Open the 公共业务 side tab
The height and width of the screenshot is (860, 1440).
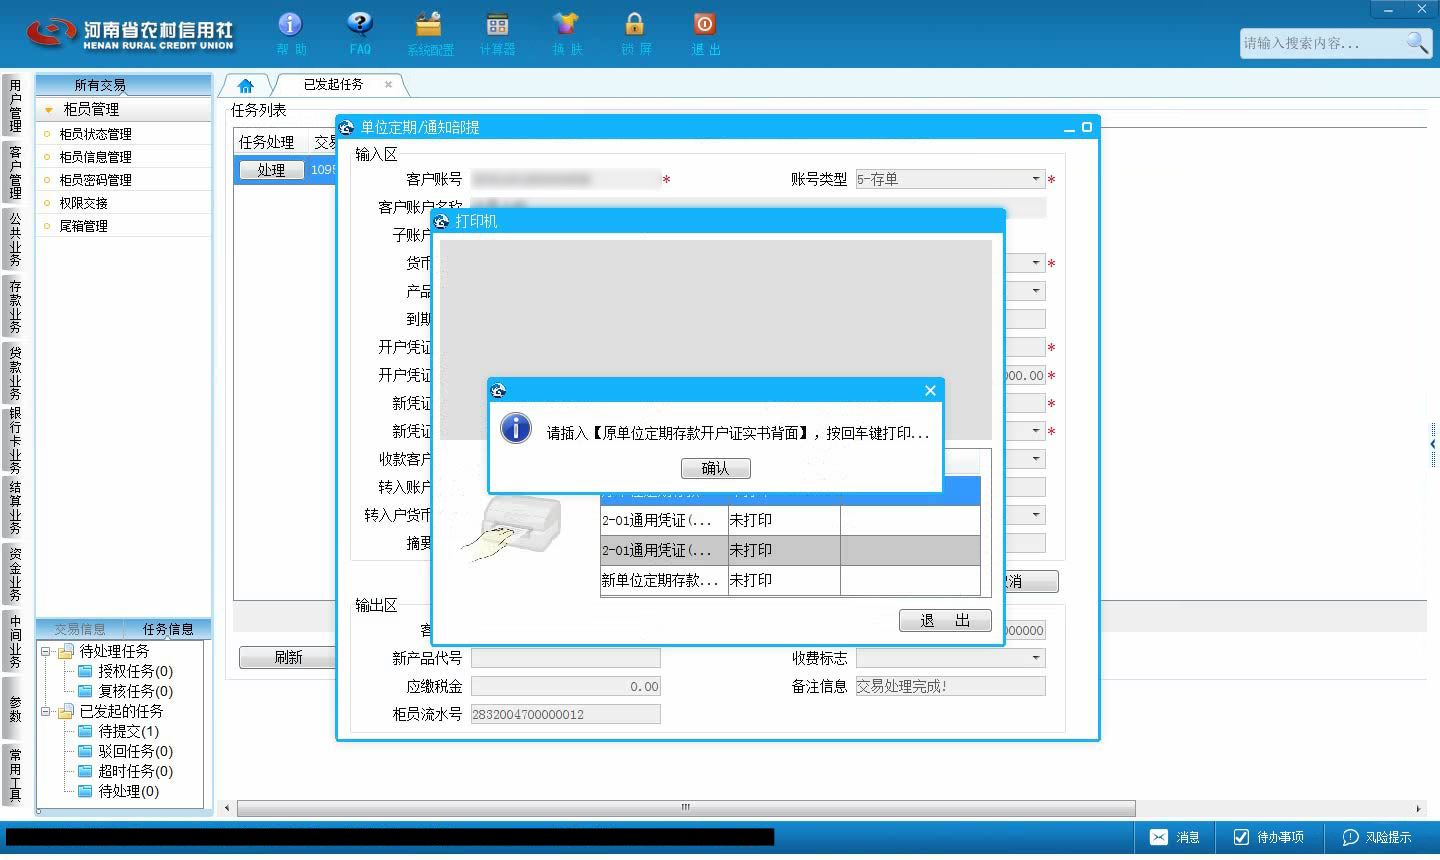pyautogui.click(x=14, y=239)
